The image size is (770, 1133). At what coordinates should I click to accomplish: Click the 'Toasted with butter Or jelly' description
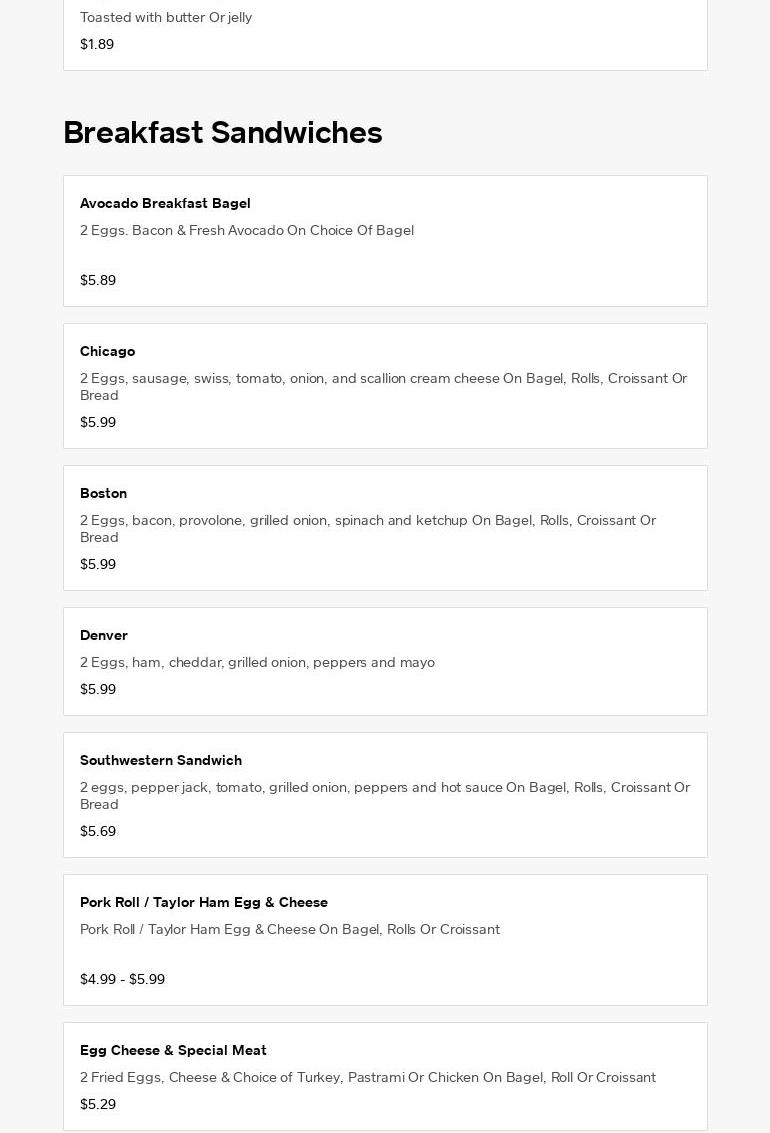166,17
